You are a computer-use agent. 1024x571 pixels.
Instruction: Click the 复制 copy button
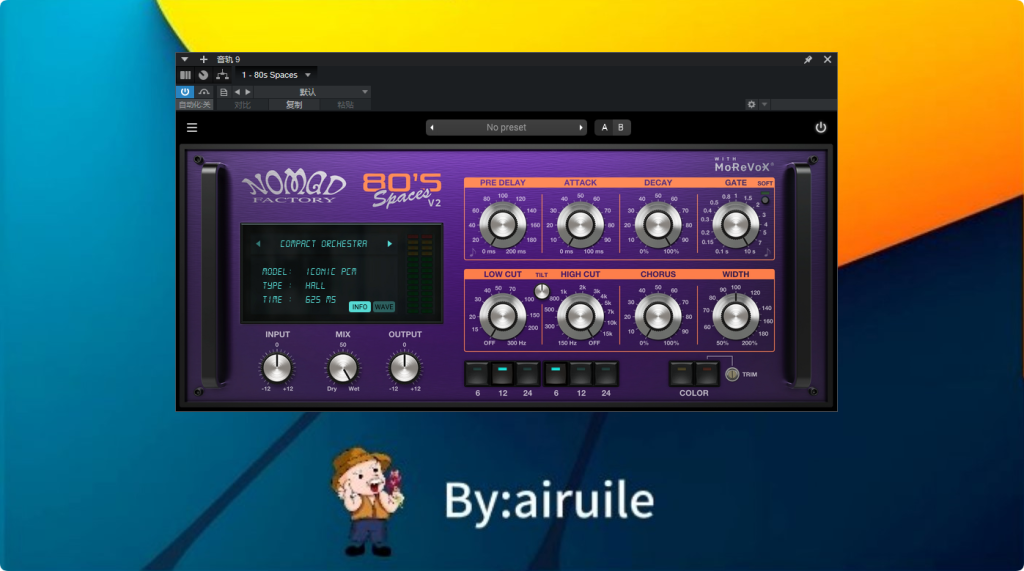(294, 105)
